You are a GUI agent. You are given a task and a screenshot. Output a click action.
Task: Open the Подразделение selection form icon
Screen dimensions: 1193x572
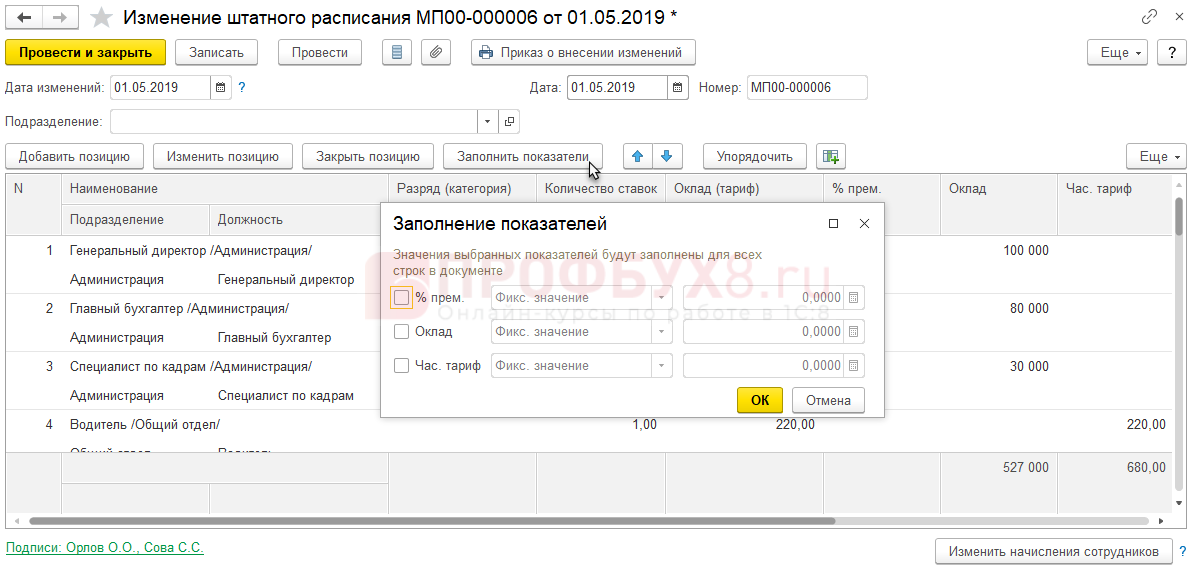coord(509,121)
